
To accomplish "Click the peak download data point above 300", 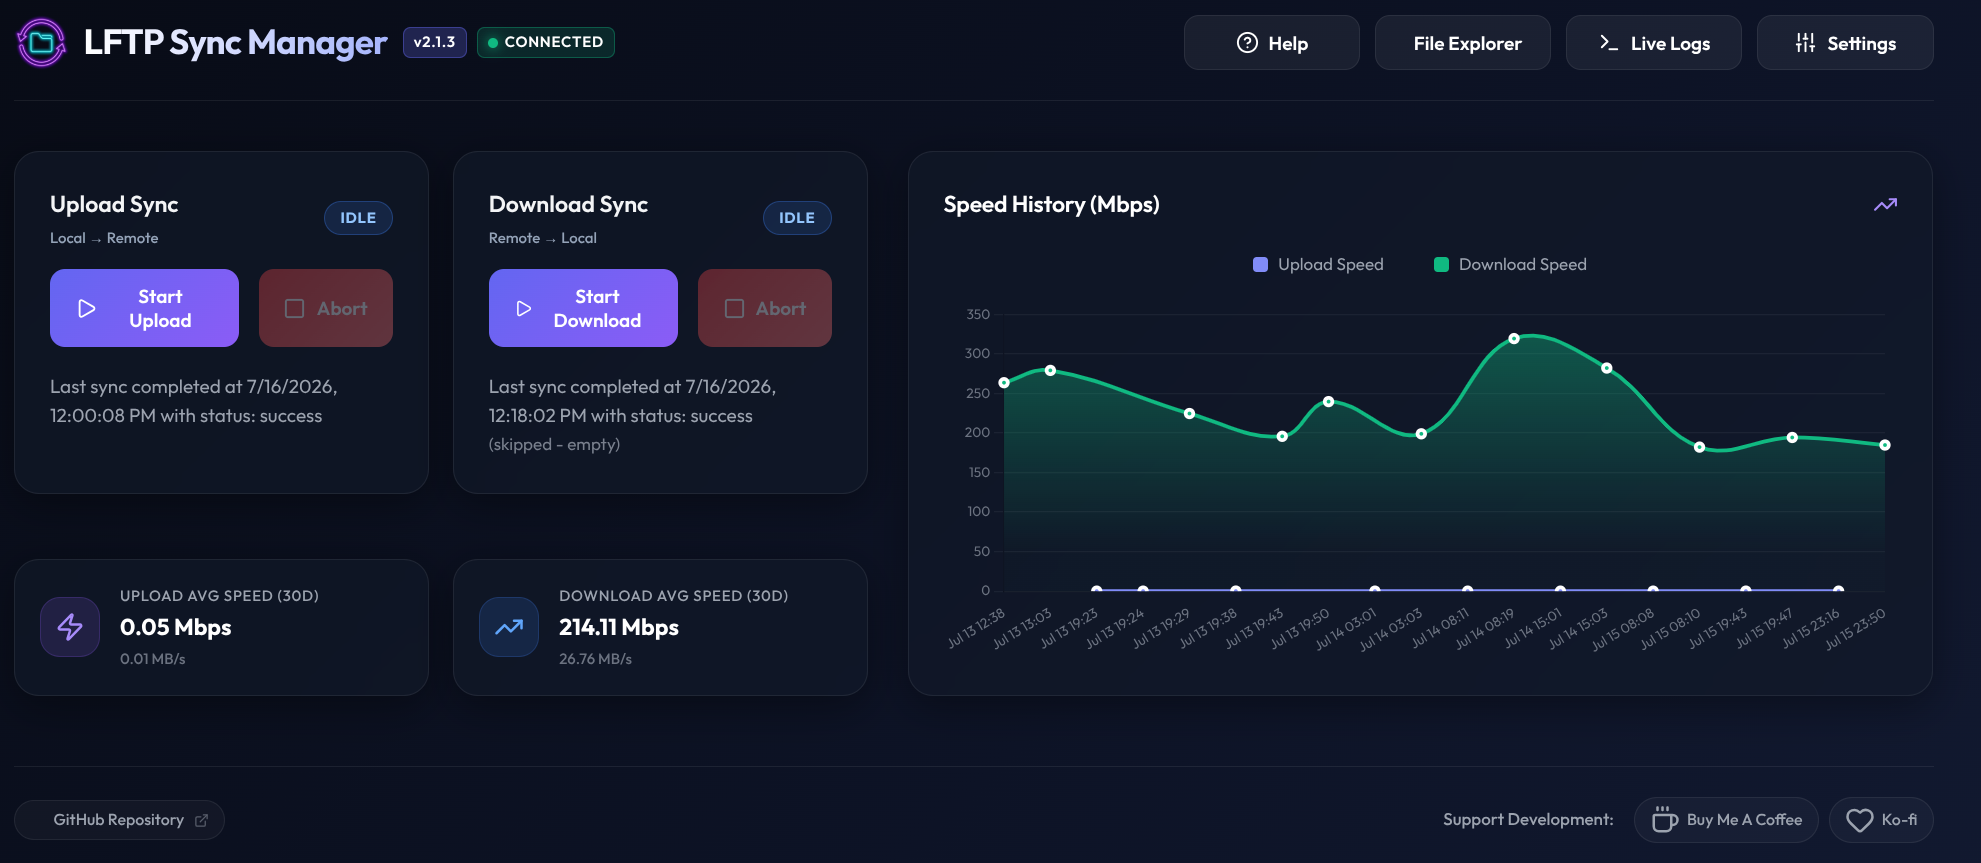I will click(1514, 339).
